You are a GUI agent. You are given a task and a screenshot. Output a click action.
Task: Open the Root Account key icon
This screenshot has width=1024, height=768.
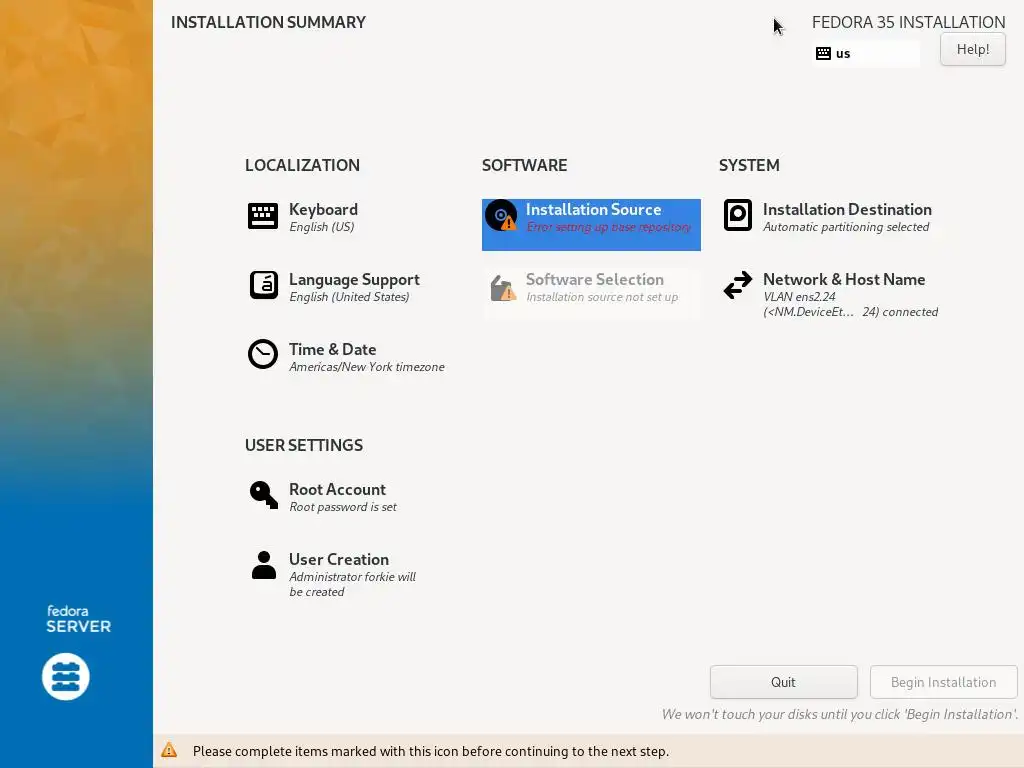tap(264, 495)
